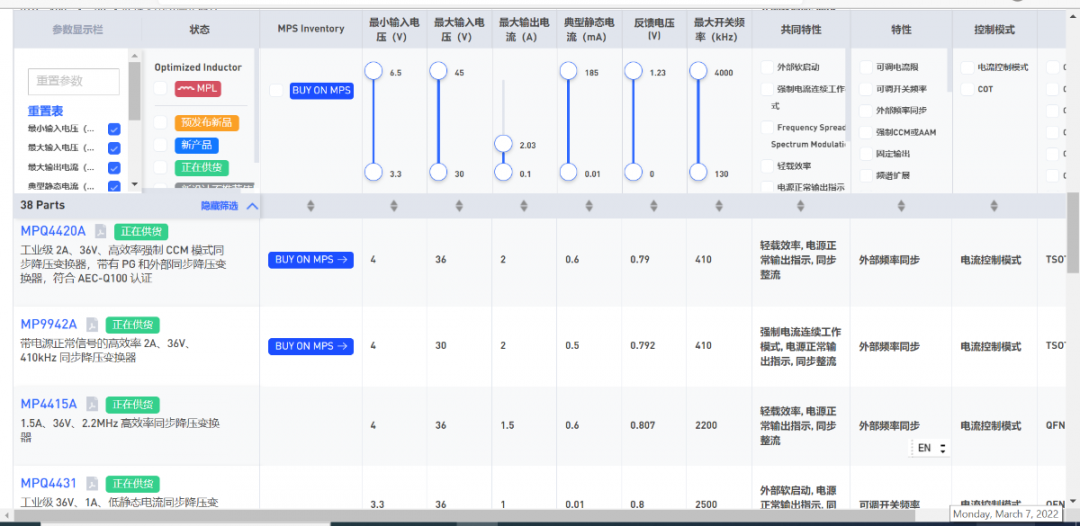Viewport: 1080px width, 526px height.
Task: Click the 隐藏筛选 hide filters link
Action: coord(219,205)
